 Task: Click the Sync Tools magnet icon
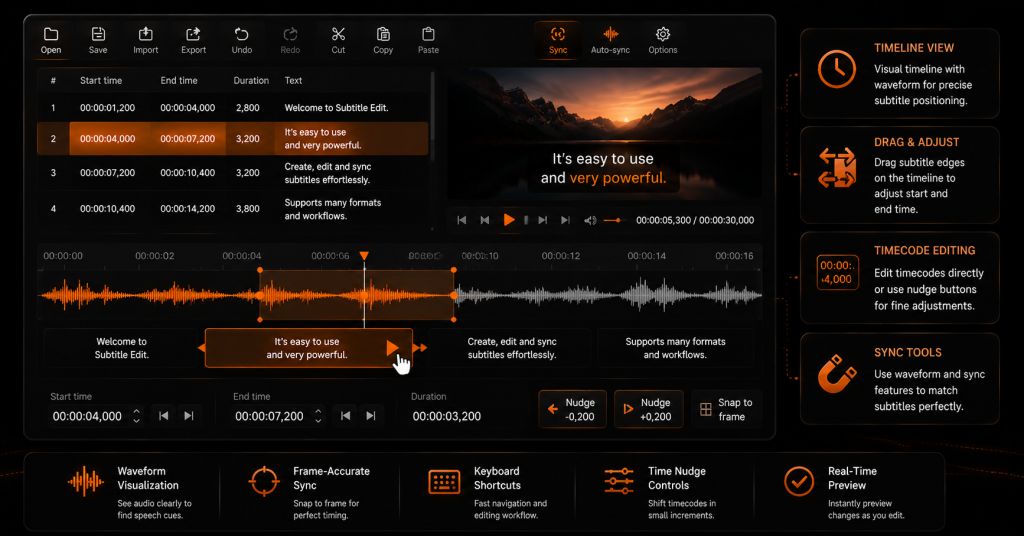tap(837, 373)
